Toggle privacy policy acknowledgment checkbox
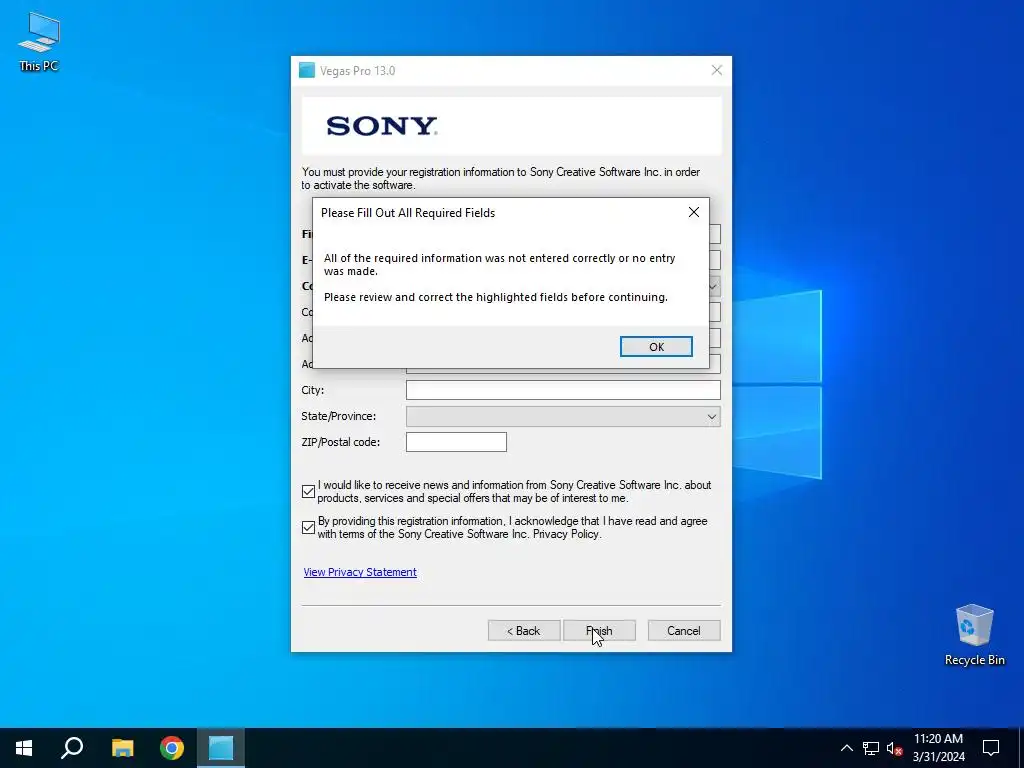Viewport: 1024px width, 768px height. click(x=308, y=528)
